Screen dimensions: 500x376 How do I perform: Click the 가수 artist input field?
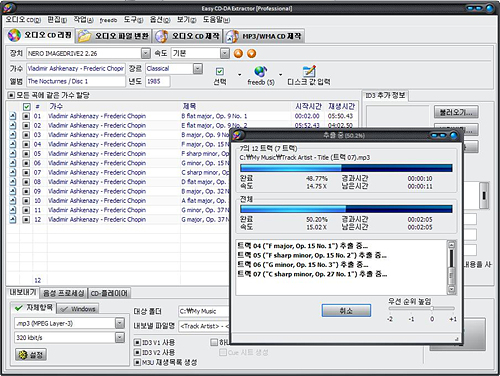pyautogui.click(x=76, y=69)
